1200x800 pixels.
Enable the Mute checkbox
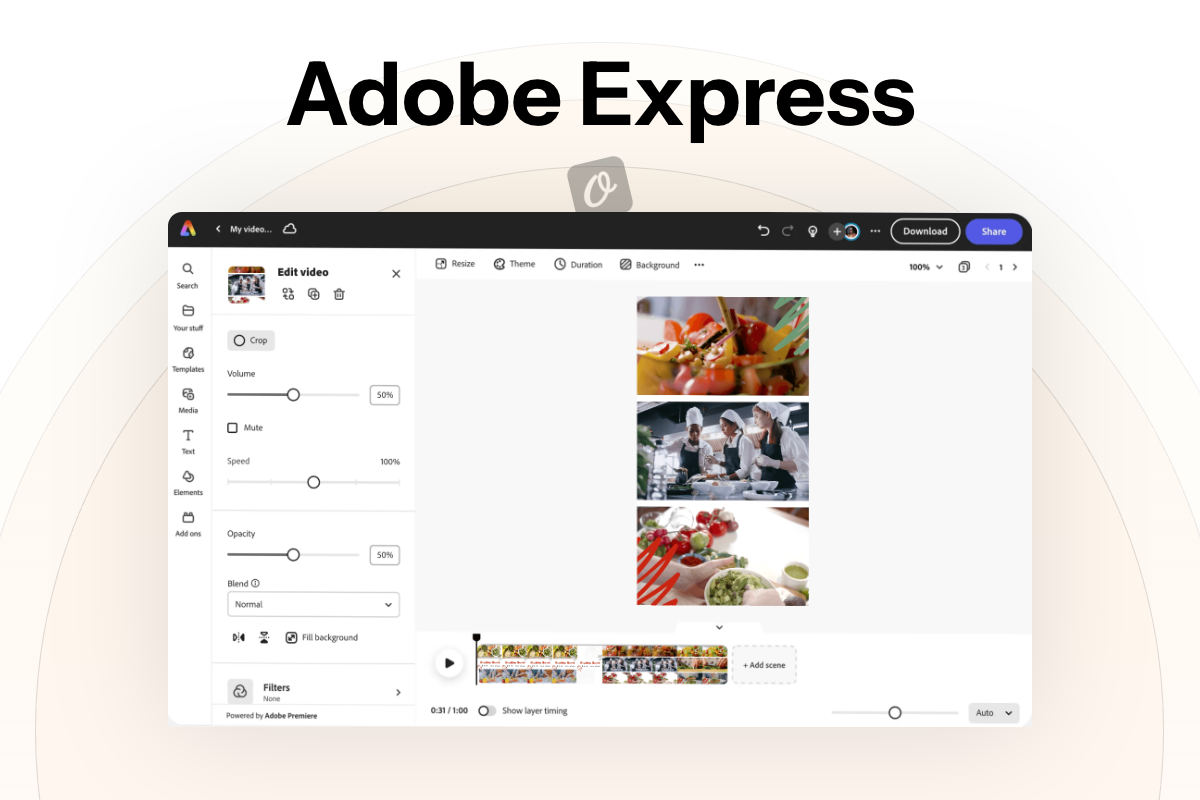[233, 428]
